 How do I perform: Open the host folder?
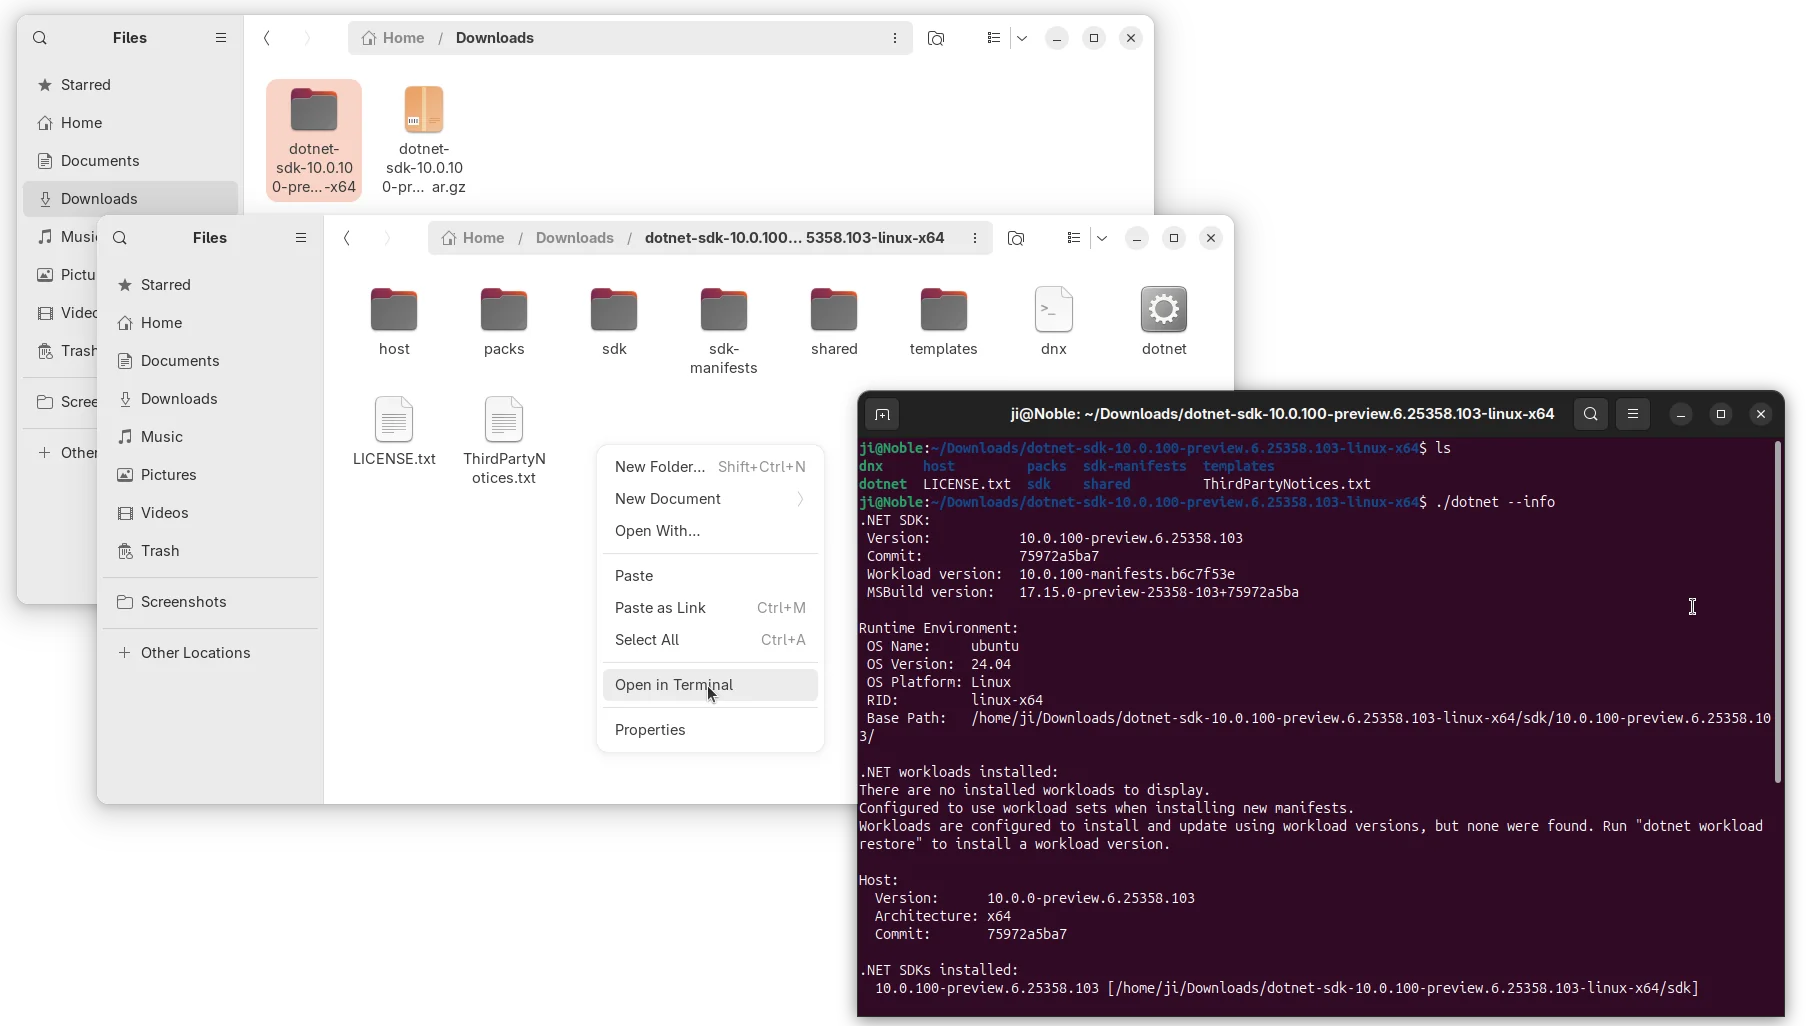394,322
